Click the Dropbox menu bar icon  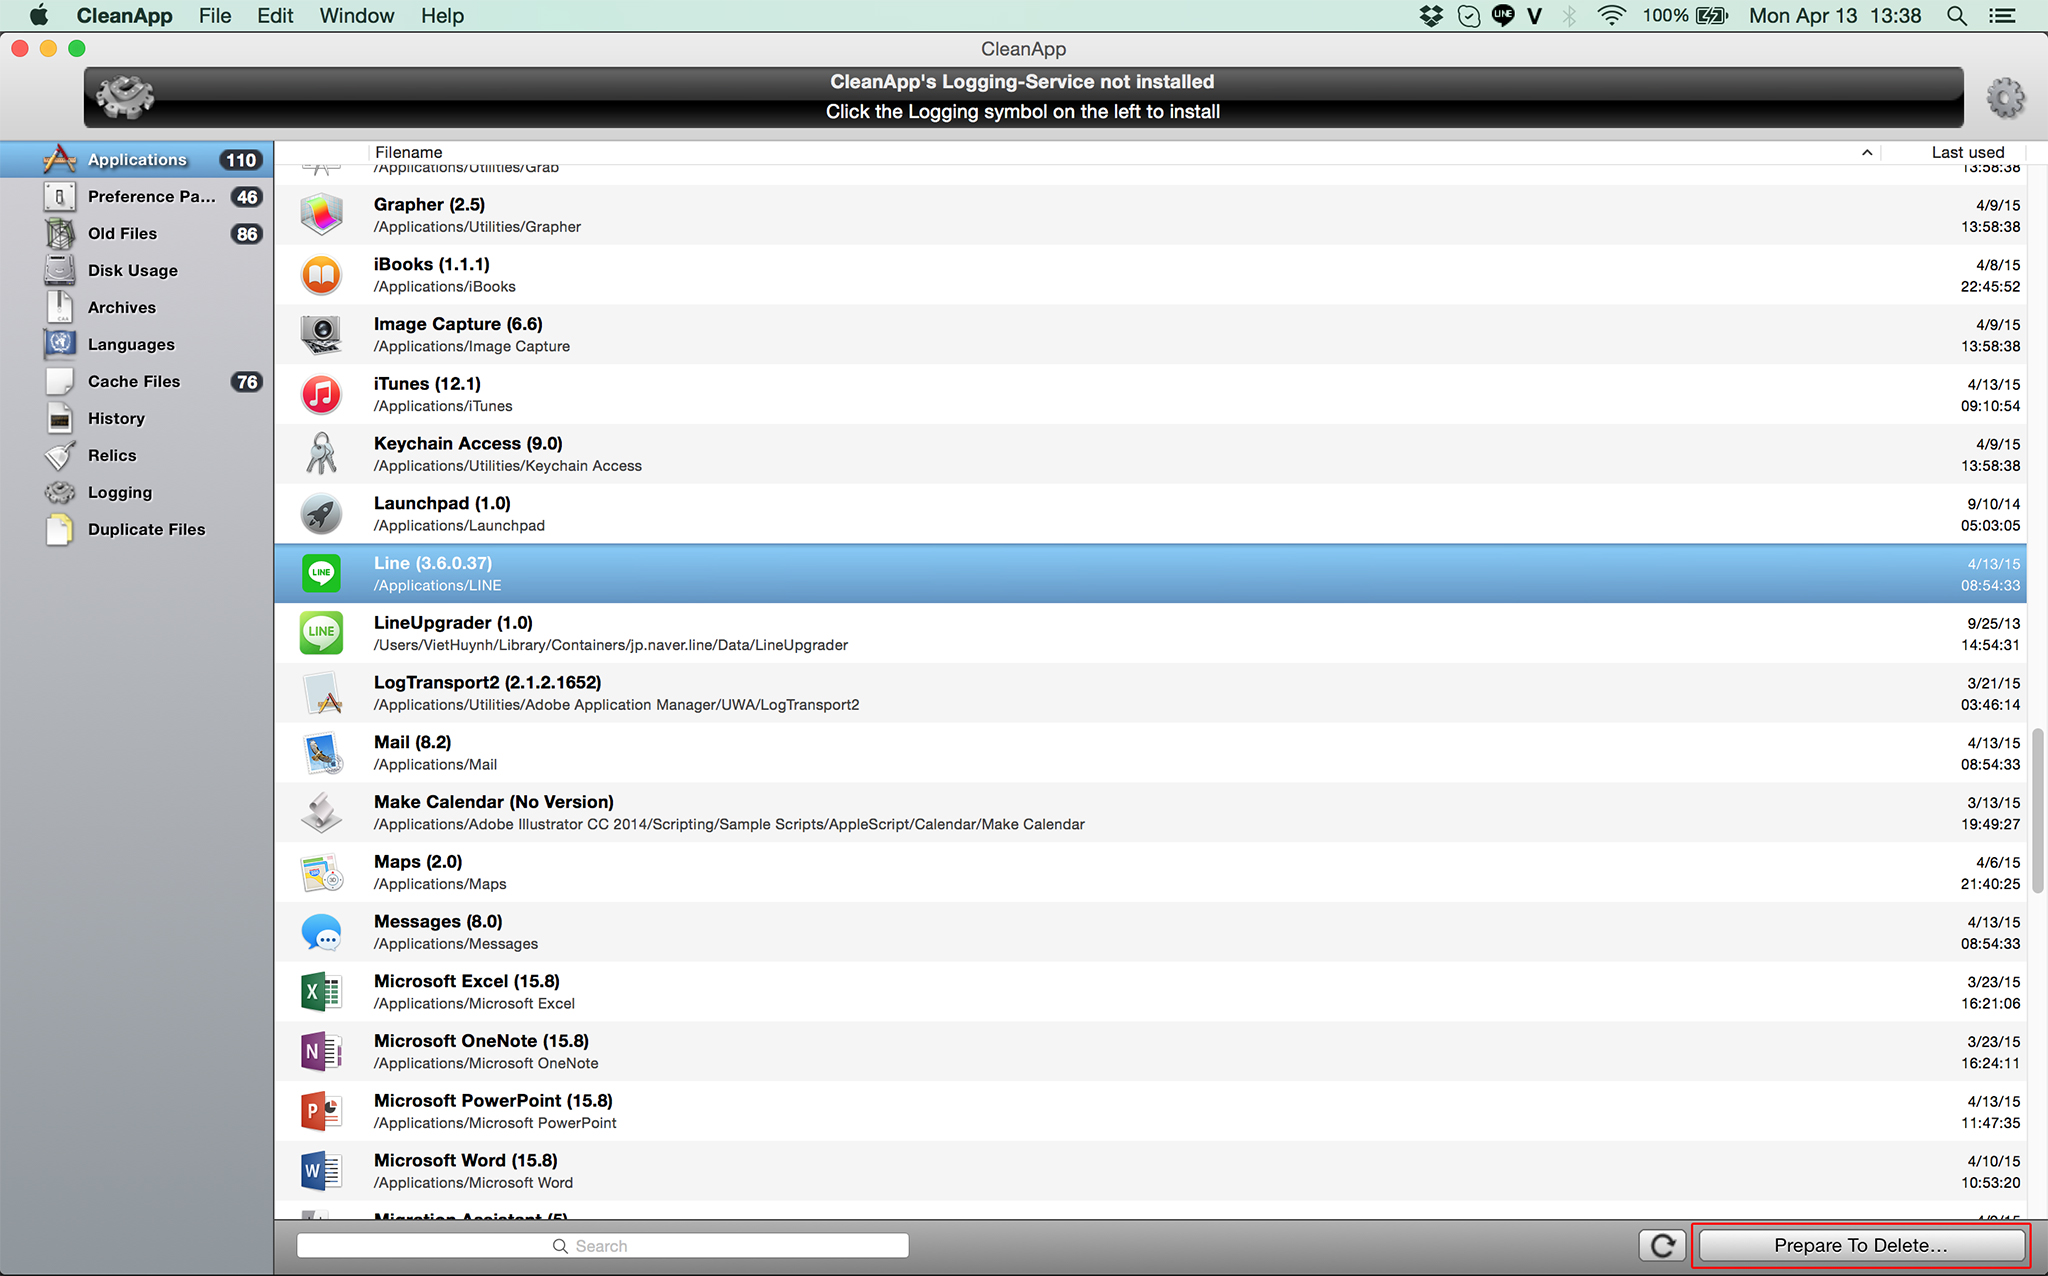pos(1431,16)
